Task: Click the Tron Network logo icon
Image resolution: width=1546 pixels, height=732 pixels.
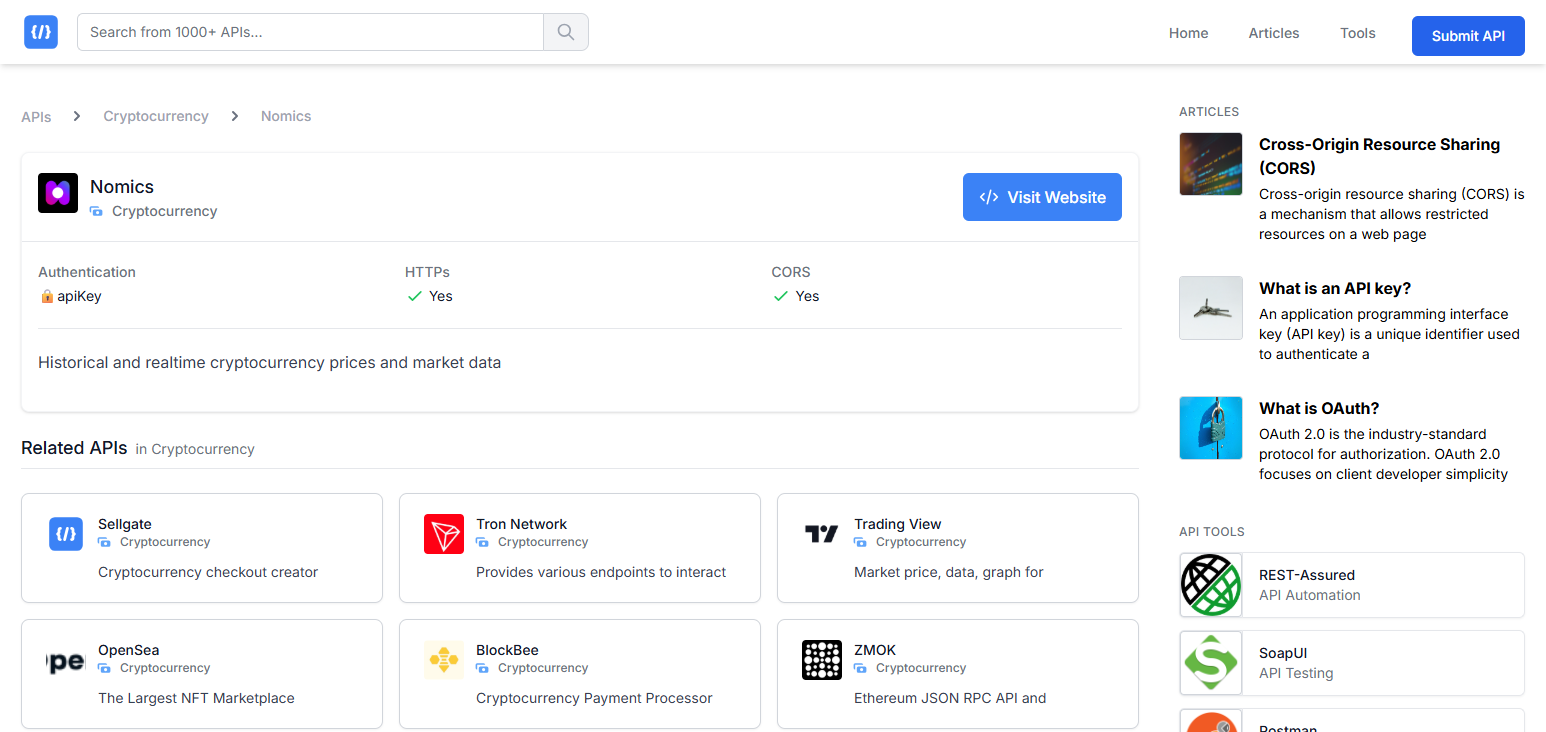Action: click(x=444, y=534)
